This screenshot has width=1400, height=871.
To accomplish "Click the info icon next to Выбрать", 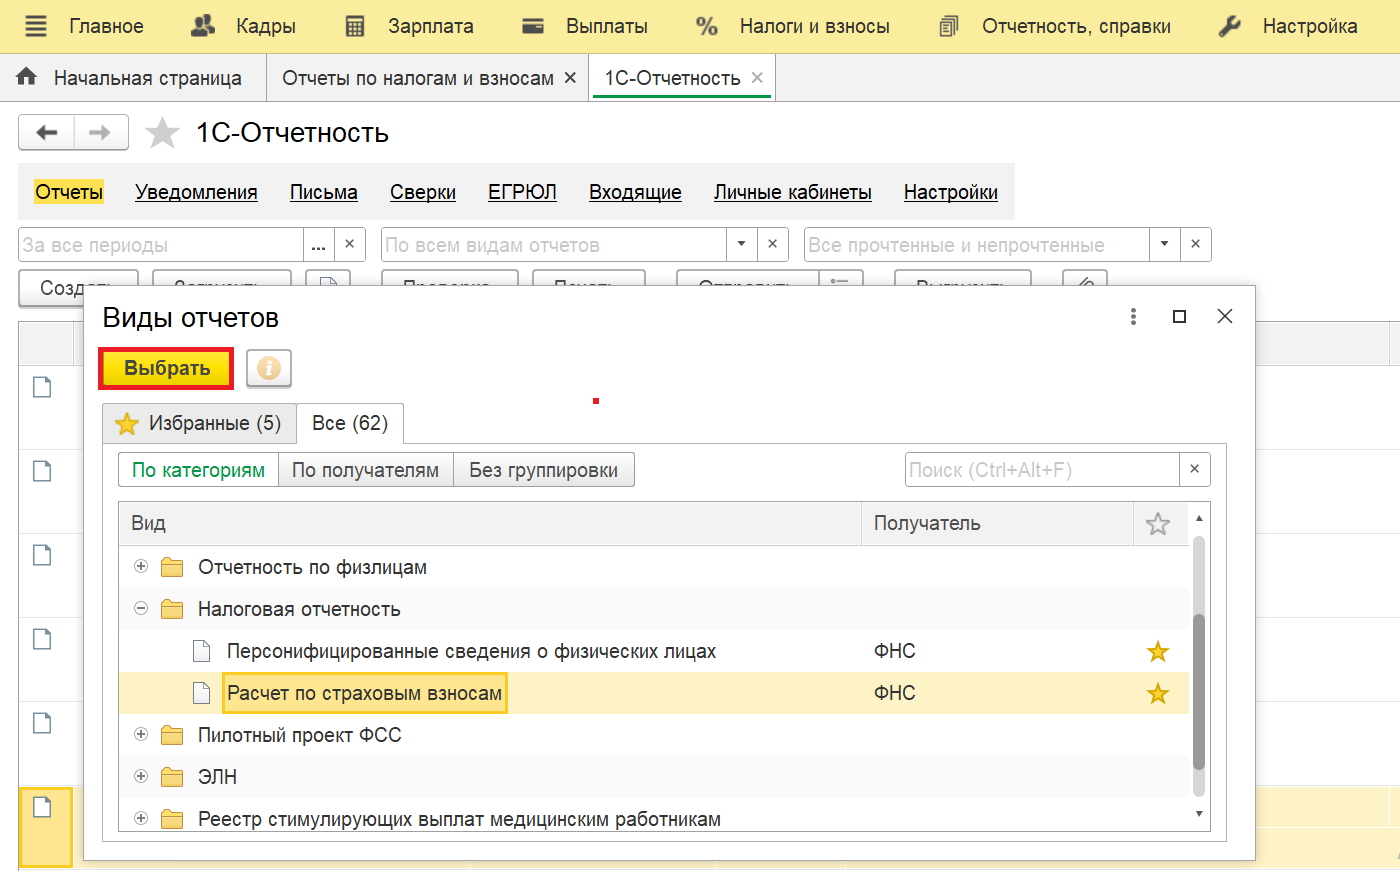I will point(269,369).
